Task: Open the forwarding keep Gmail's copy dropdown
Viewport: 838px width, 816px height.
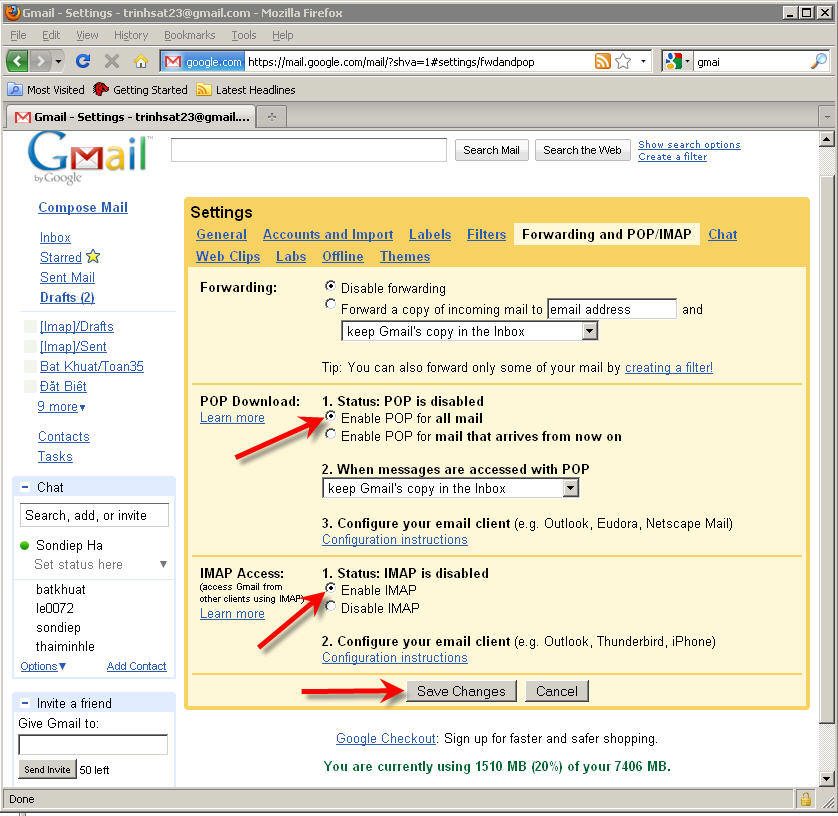Action: (x=469, y=331)
